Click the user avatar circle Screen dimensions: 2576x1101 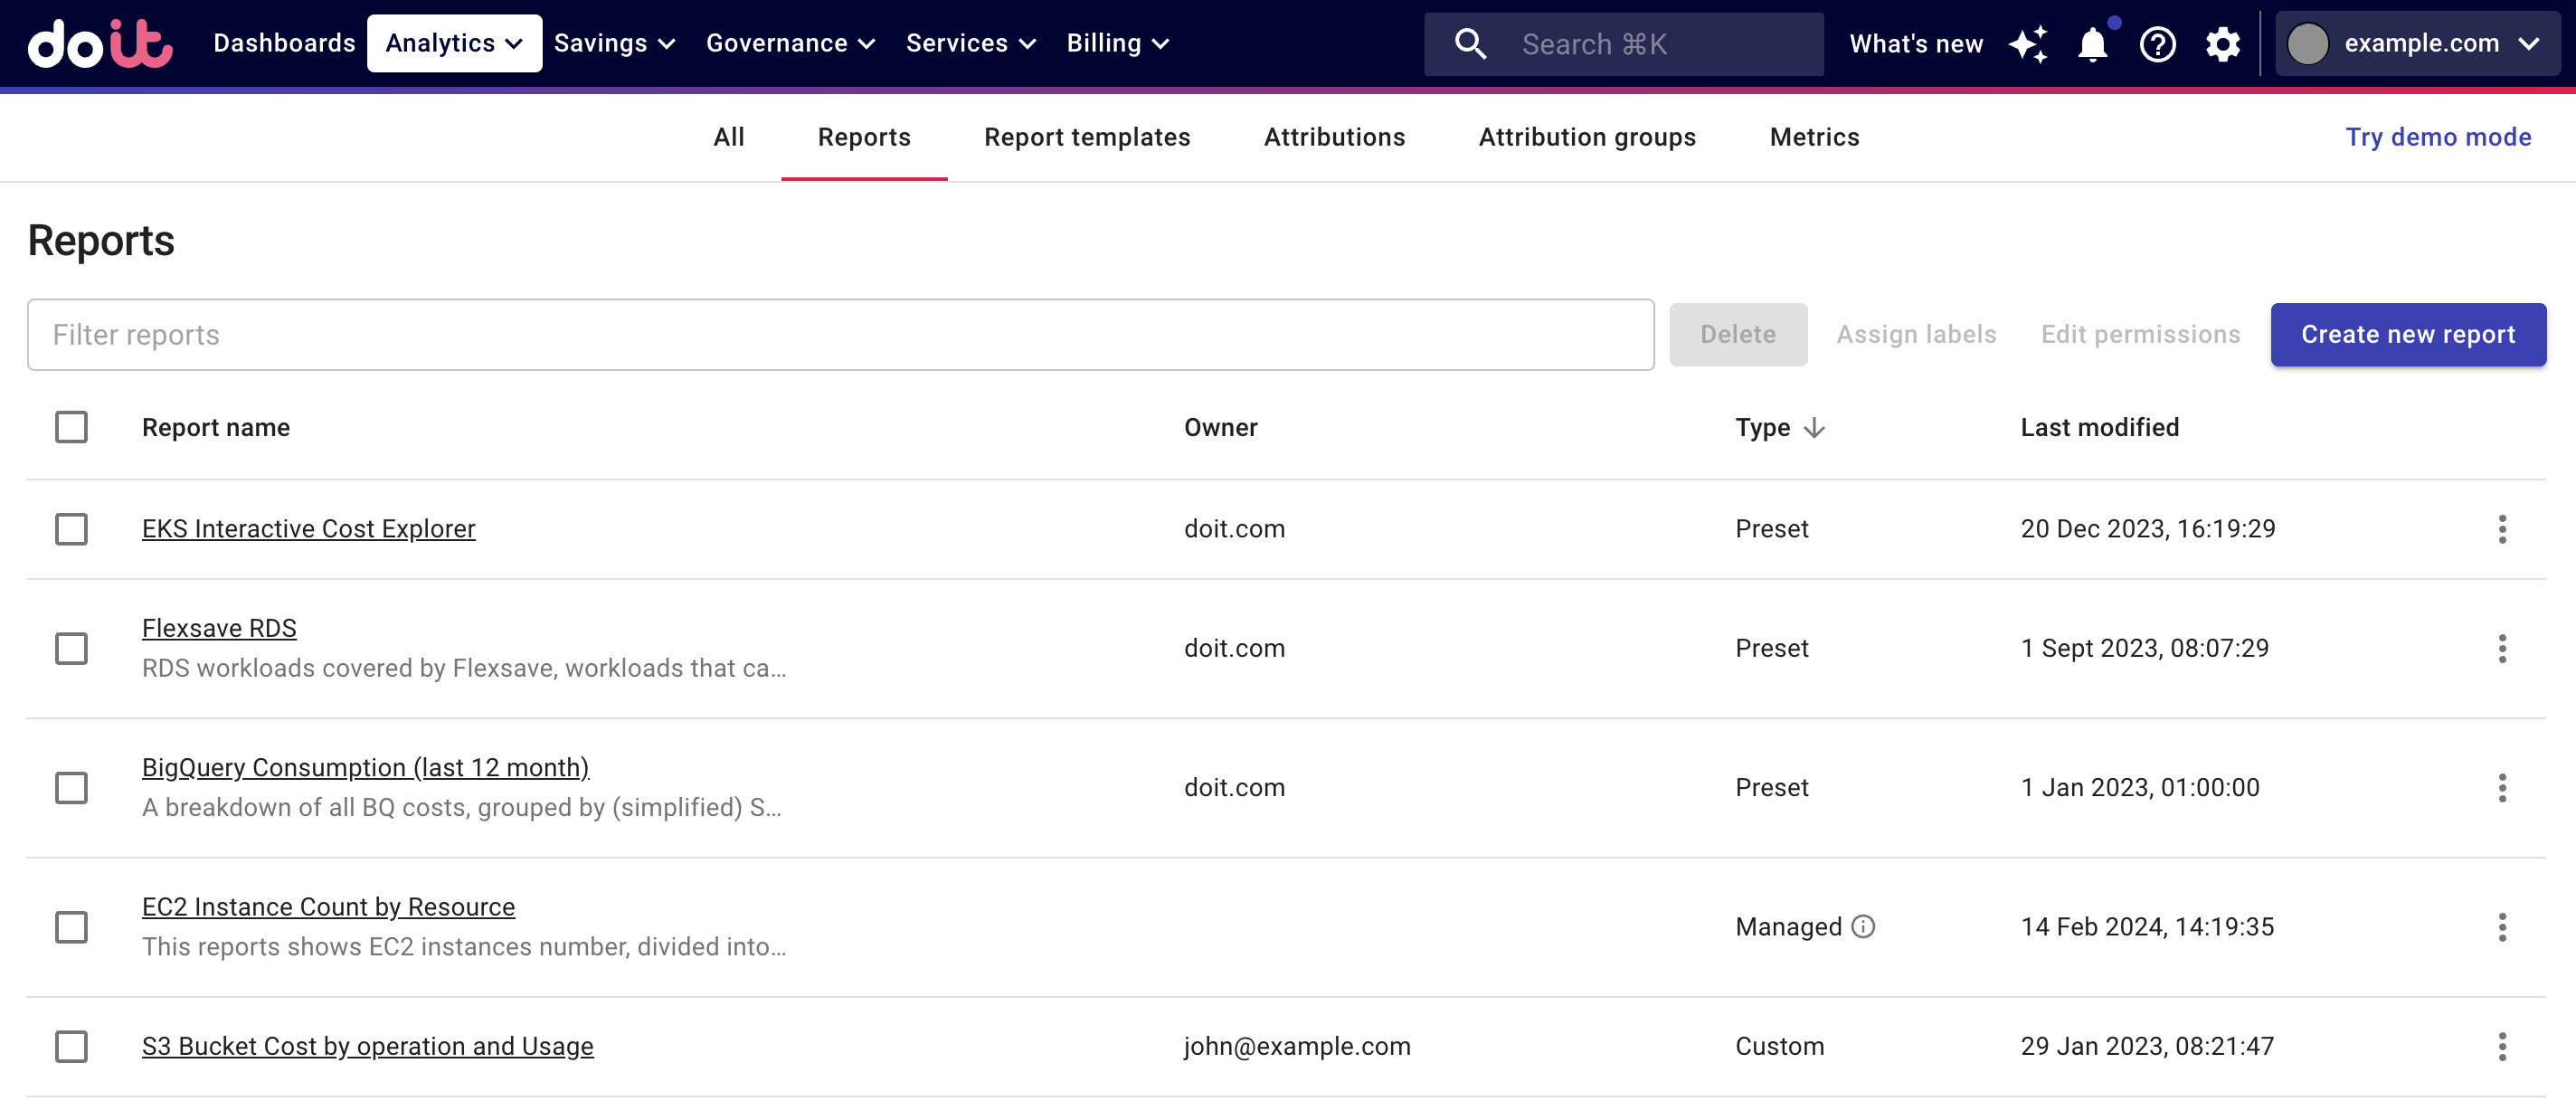[x=2307, y=43]
